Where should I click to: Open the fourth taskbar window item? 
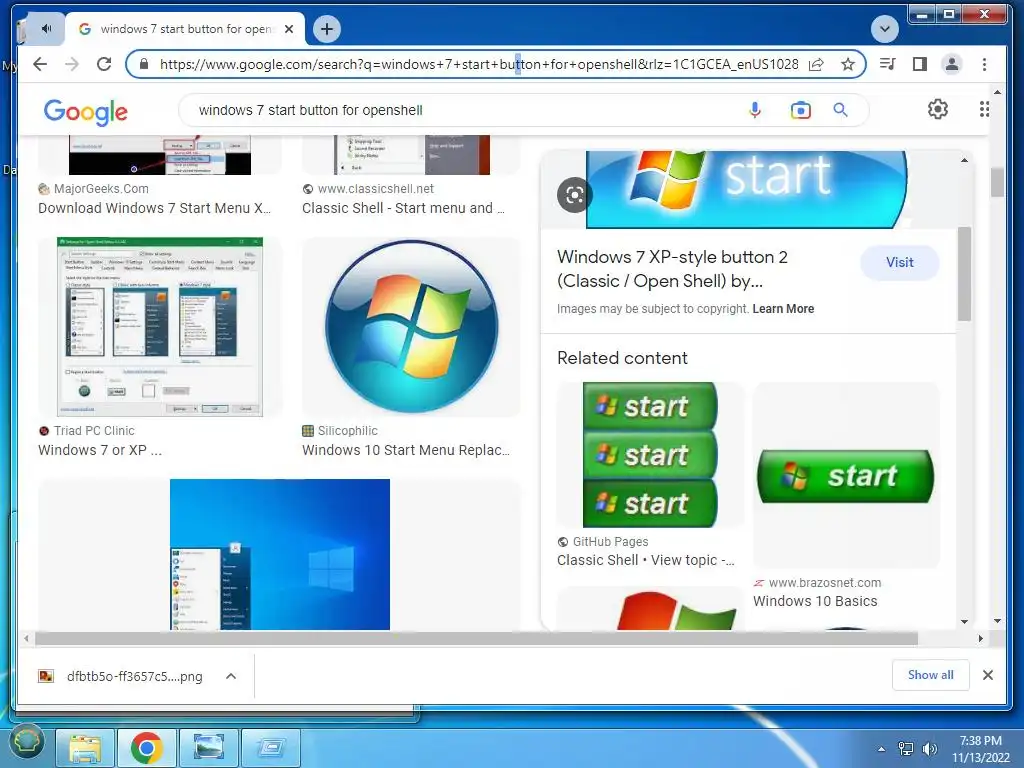(x=270, y=747)
